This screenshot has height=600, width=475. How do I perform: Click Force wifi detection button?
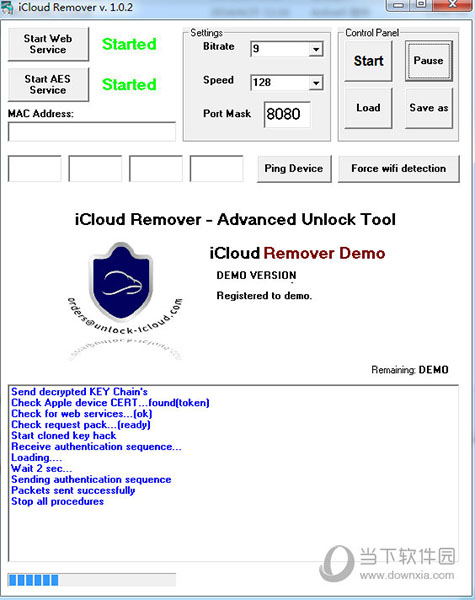click(398, 169)
